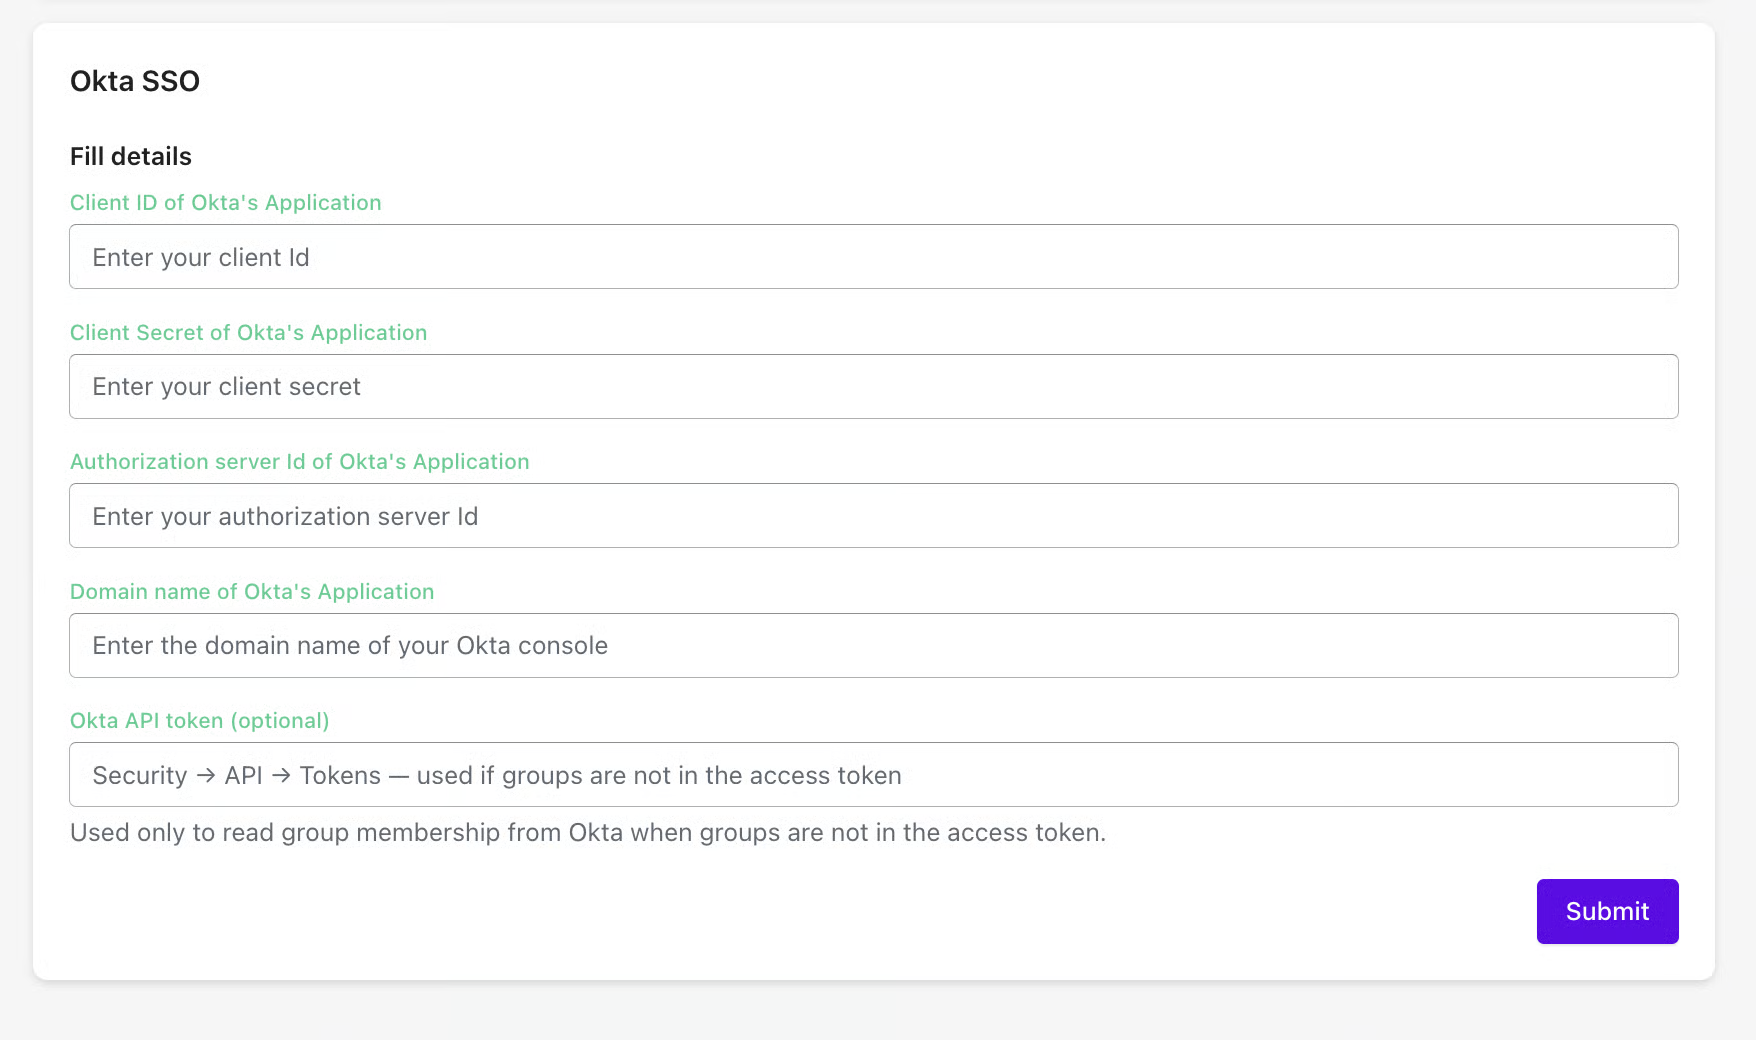Image resolution: width=1756 pixels, height=1040 pixels.
Task: Click blank area right of 'Fill details'
Action: tap(900, 157)
